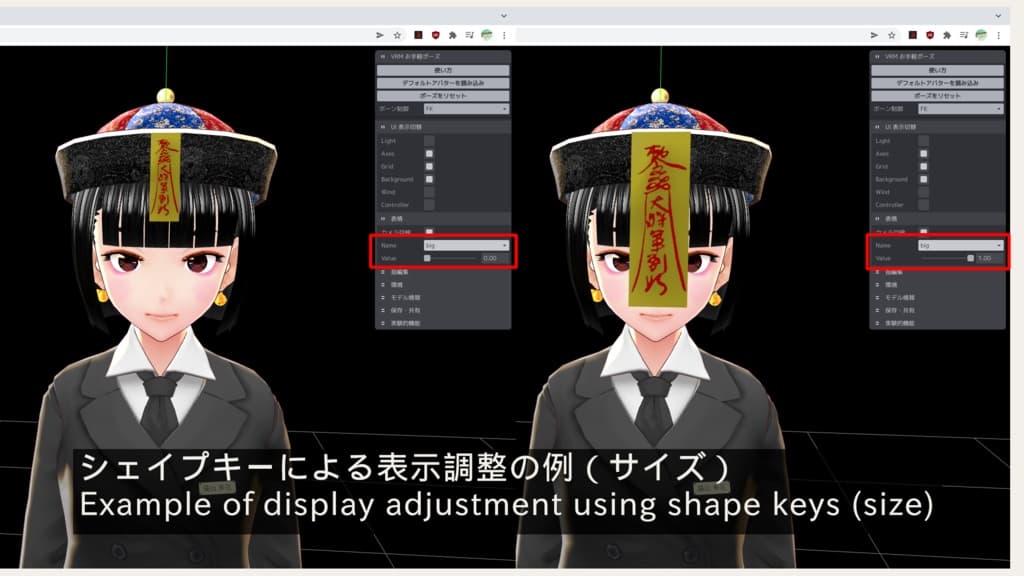Toggle the Background visibility checkbox
This screenshot has height=576, width=1024.
point(429,177)
